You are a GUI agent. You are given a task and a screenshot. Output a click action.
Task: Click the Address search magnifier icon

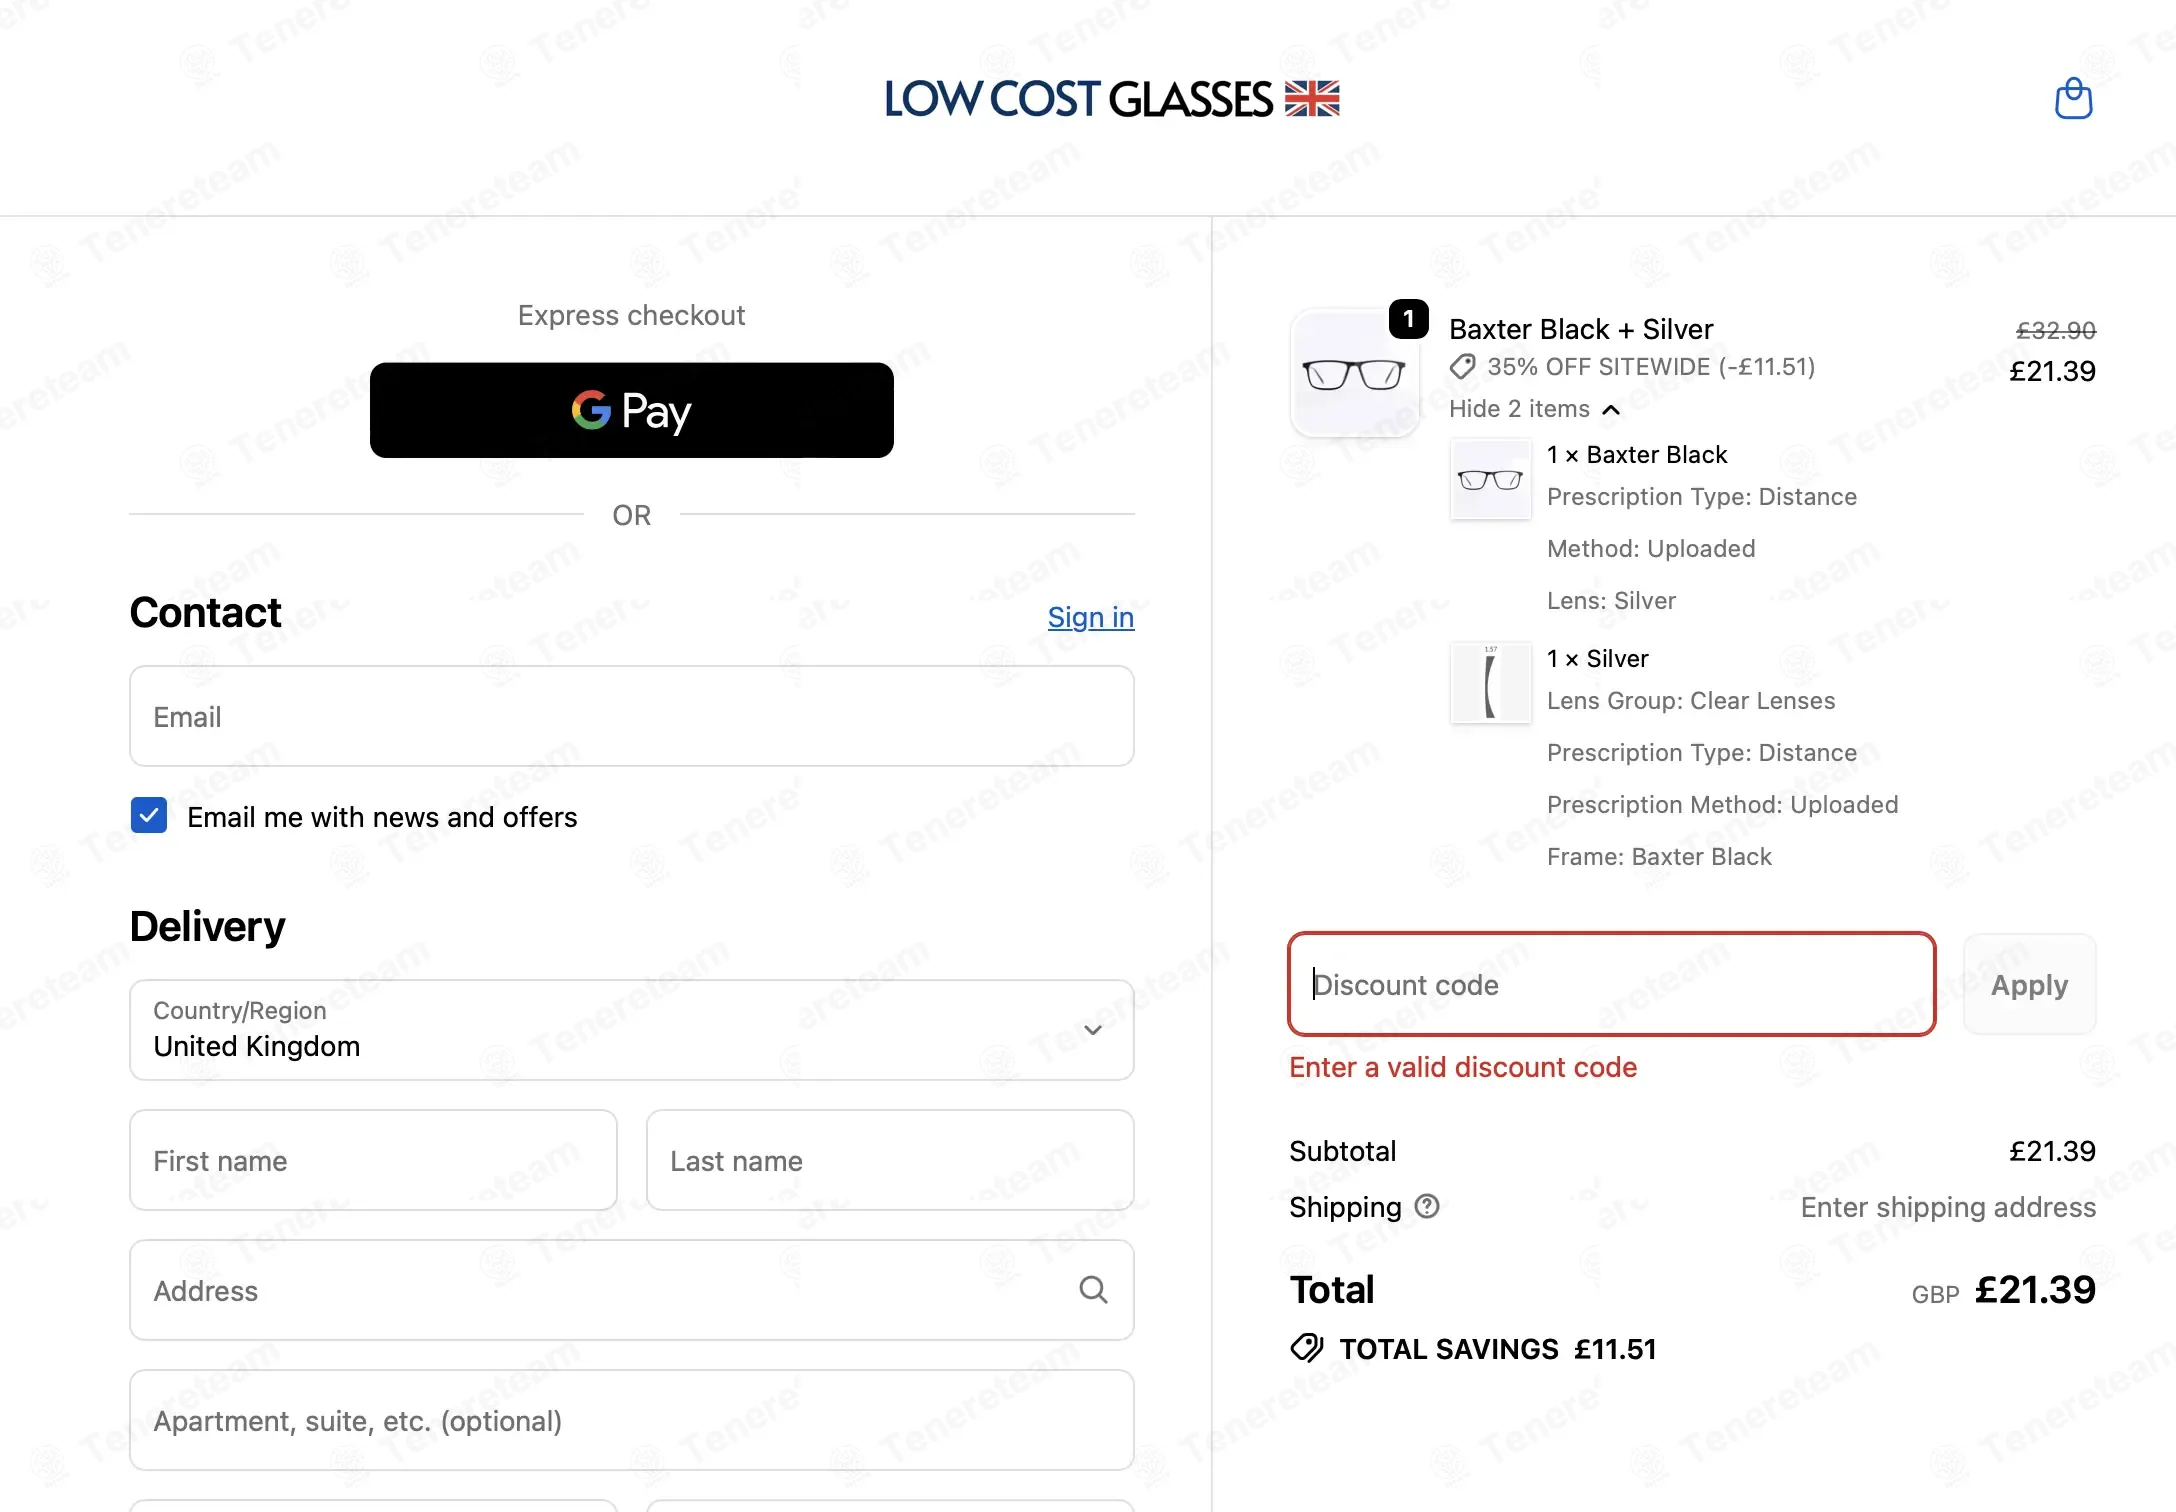click(1093, 1290)
